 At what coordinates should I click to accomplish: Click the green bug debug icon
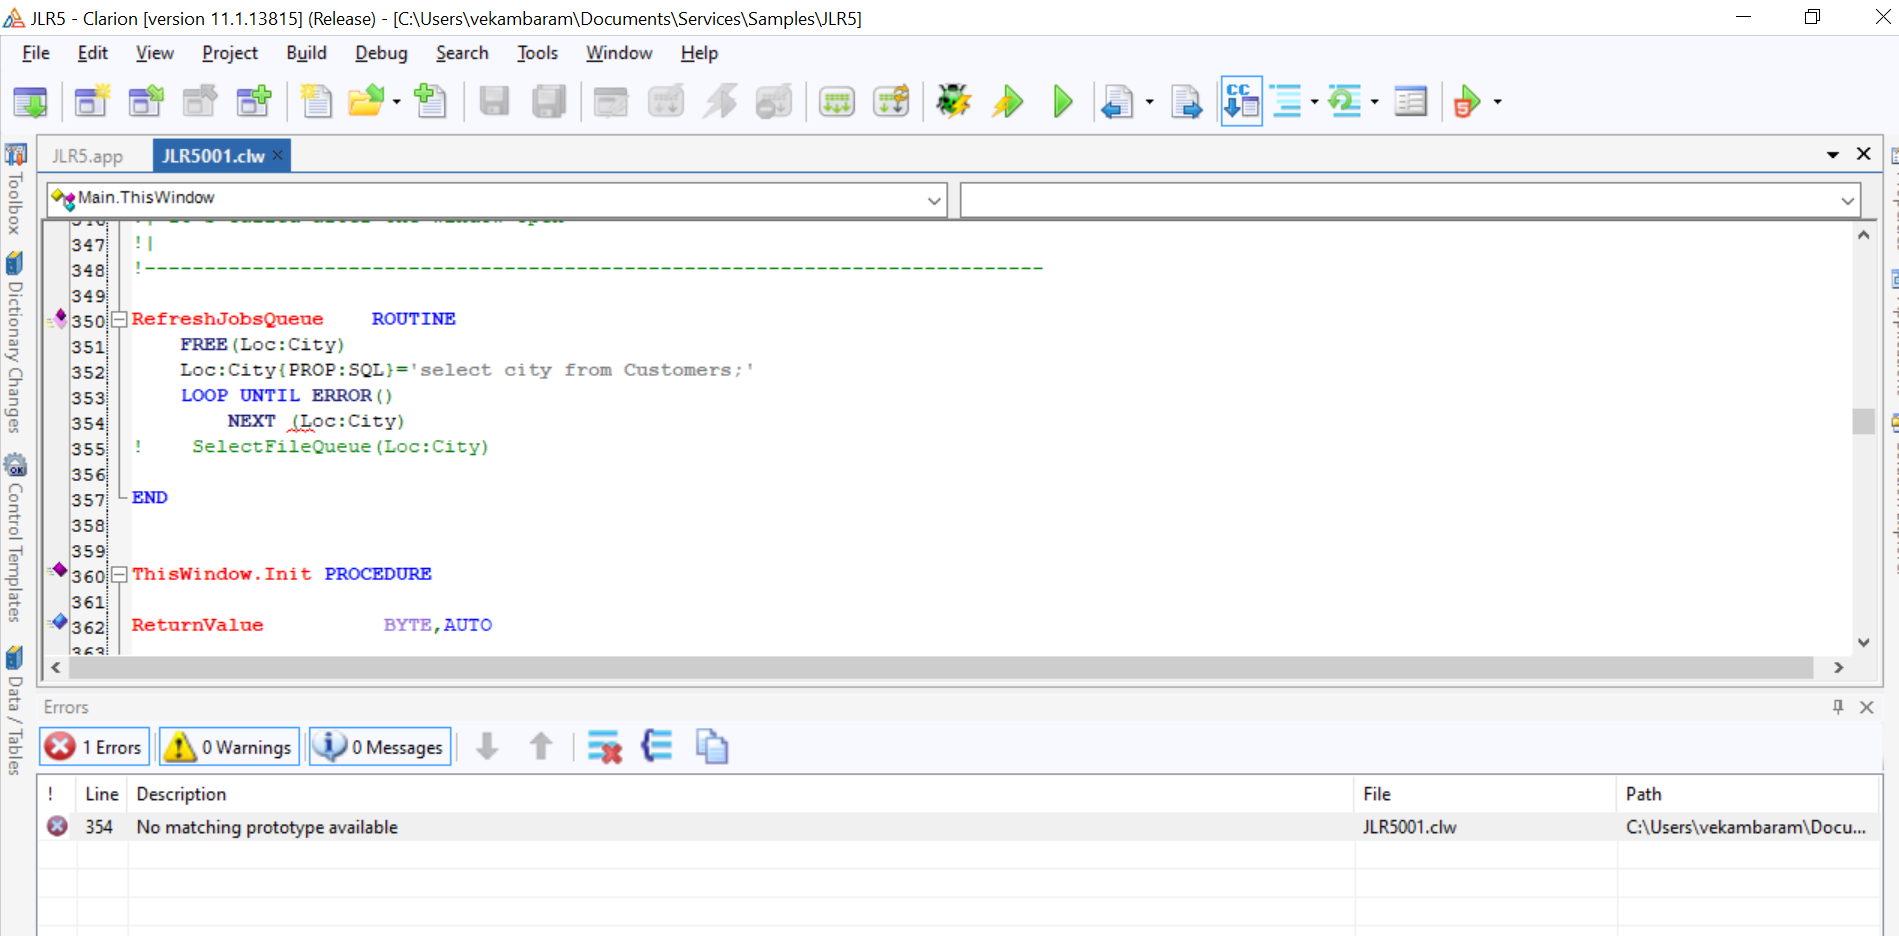[953, 101]
